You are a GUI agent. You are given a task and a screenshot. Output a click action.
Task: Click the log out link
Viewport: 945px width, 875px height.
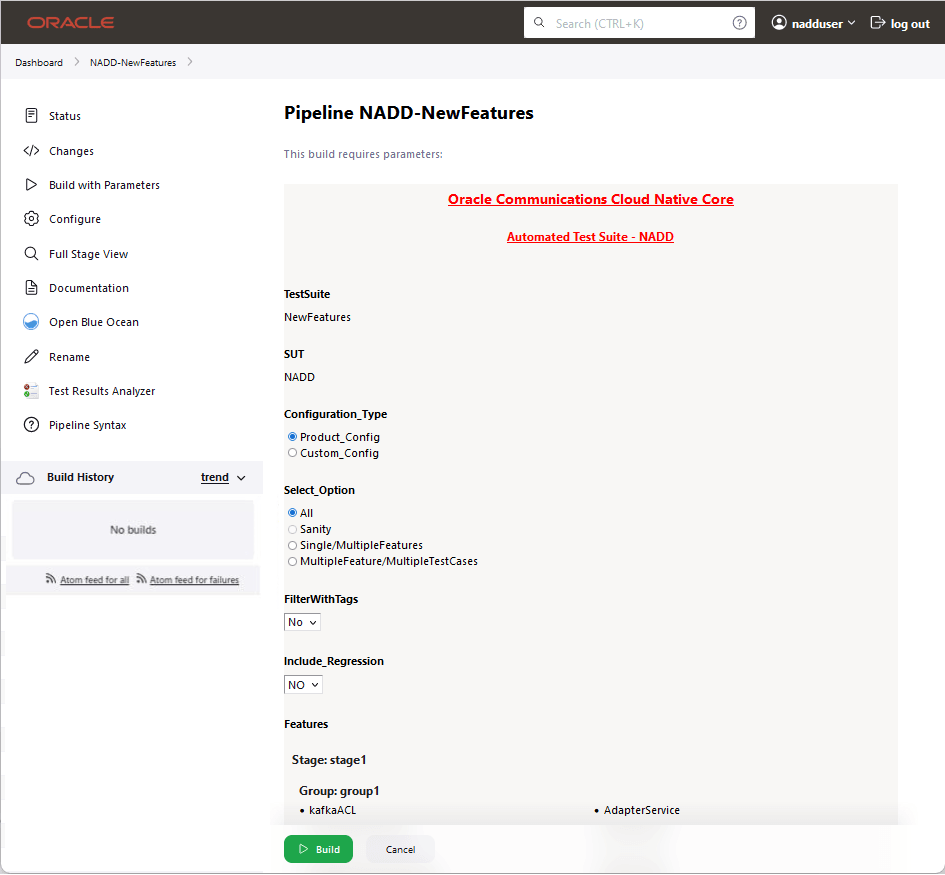click(909, 24)
